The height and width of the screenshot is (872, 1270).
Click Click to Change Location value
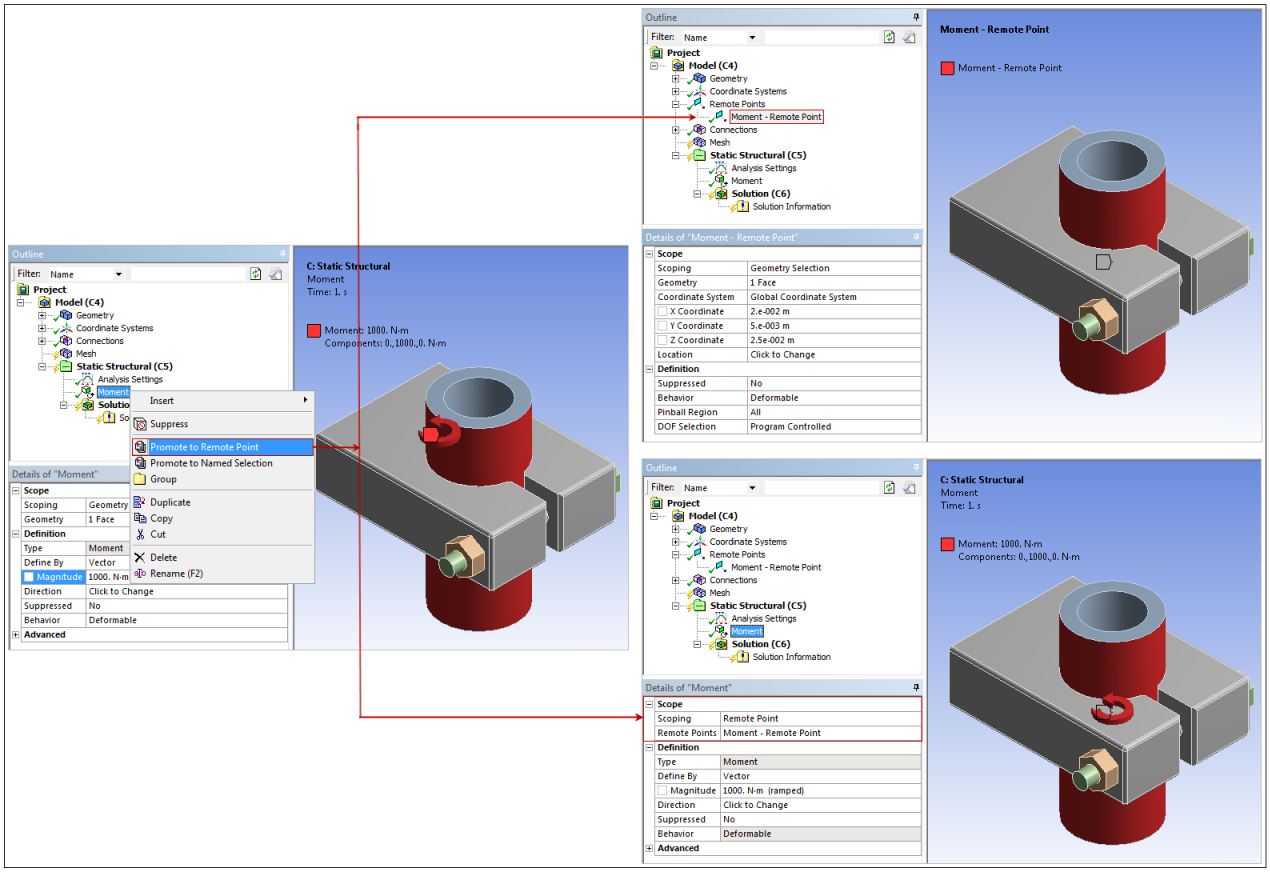click(x=834, y=355)
